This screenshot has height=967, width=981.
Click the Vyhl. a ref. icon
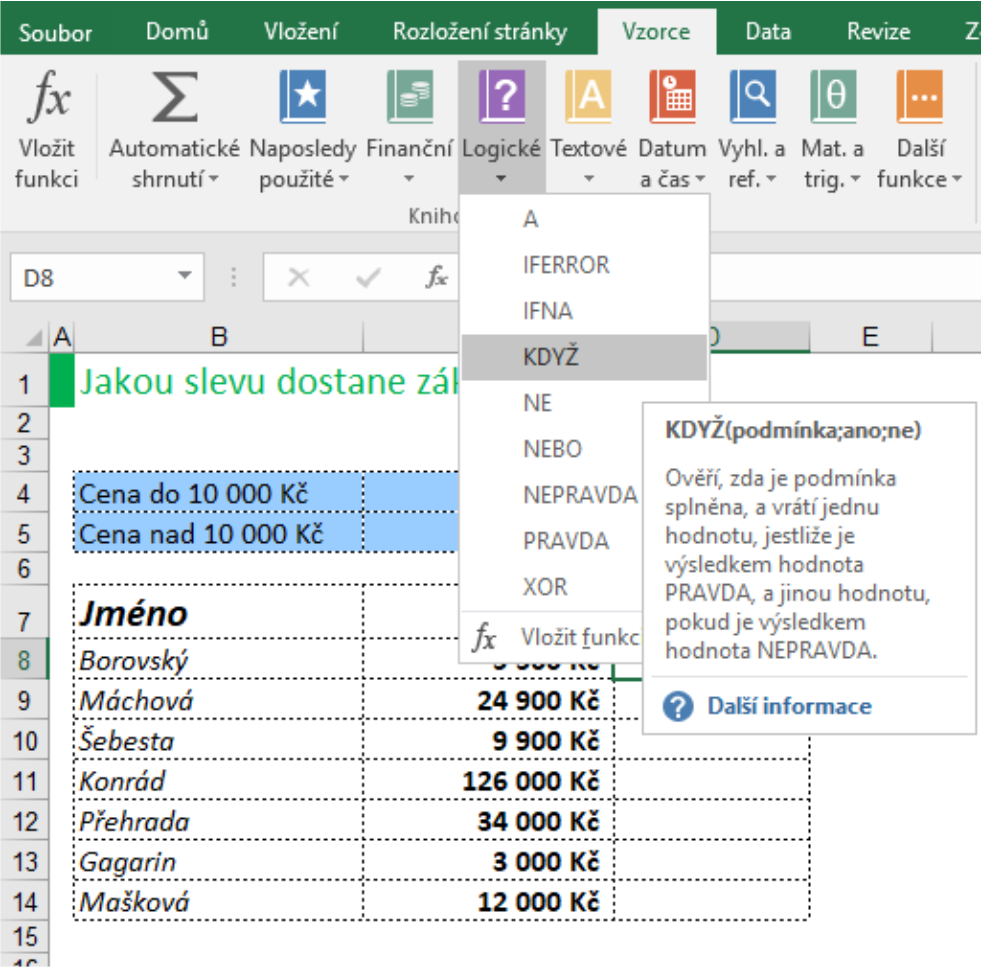click(752, 97)
